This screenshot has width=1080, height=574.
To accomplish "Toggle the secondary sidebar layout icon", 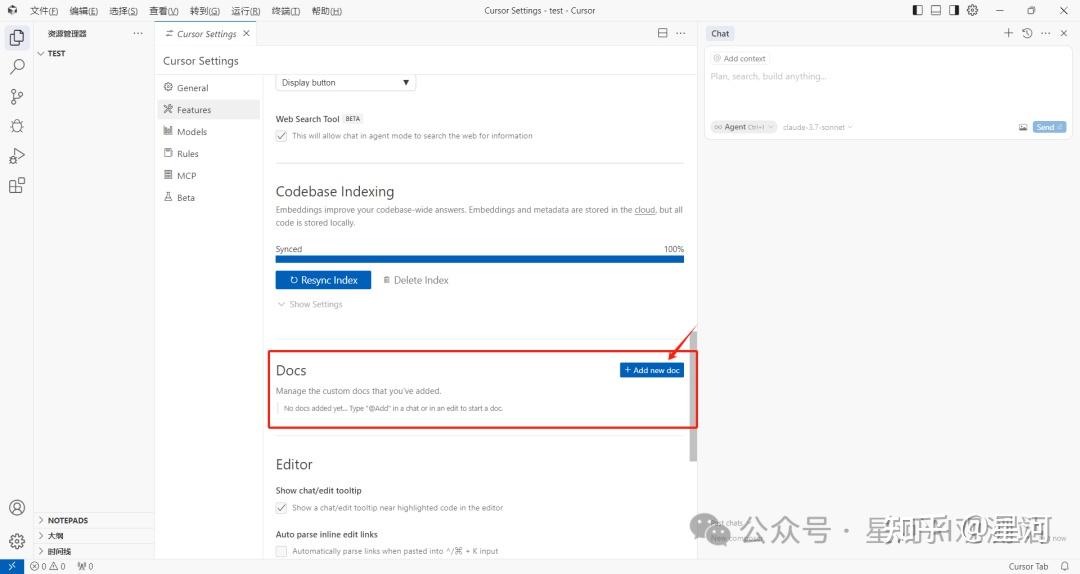I will [954, 10].
